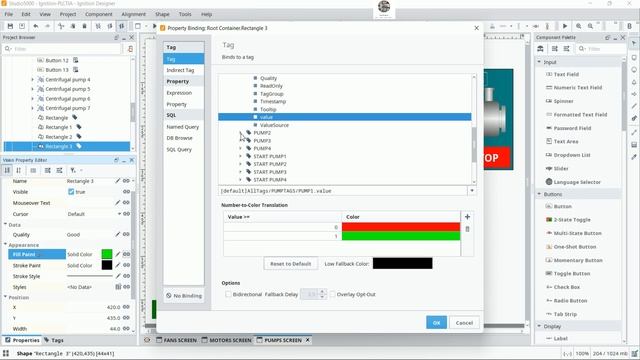Select 2-State Toggle component in palette
Image resolution: width=640 pixels, height=360 pixels.
pos(568,220)
